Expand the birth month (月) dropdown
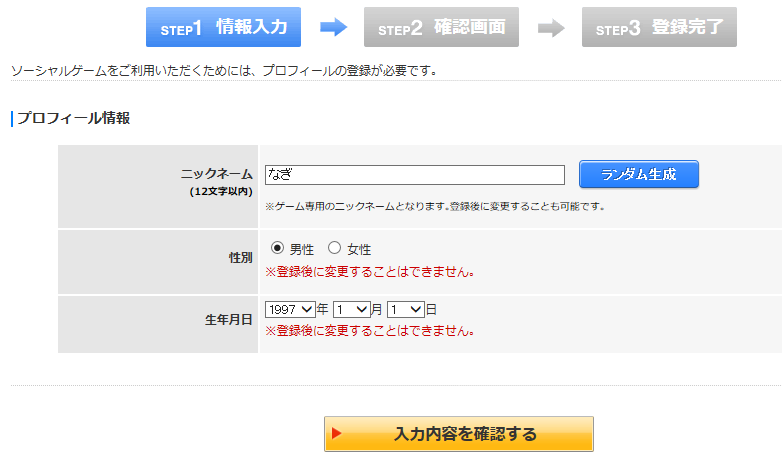782x457 pixels. 351,310
